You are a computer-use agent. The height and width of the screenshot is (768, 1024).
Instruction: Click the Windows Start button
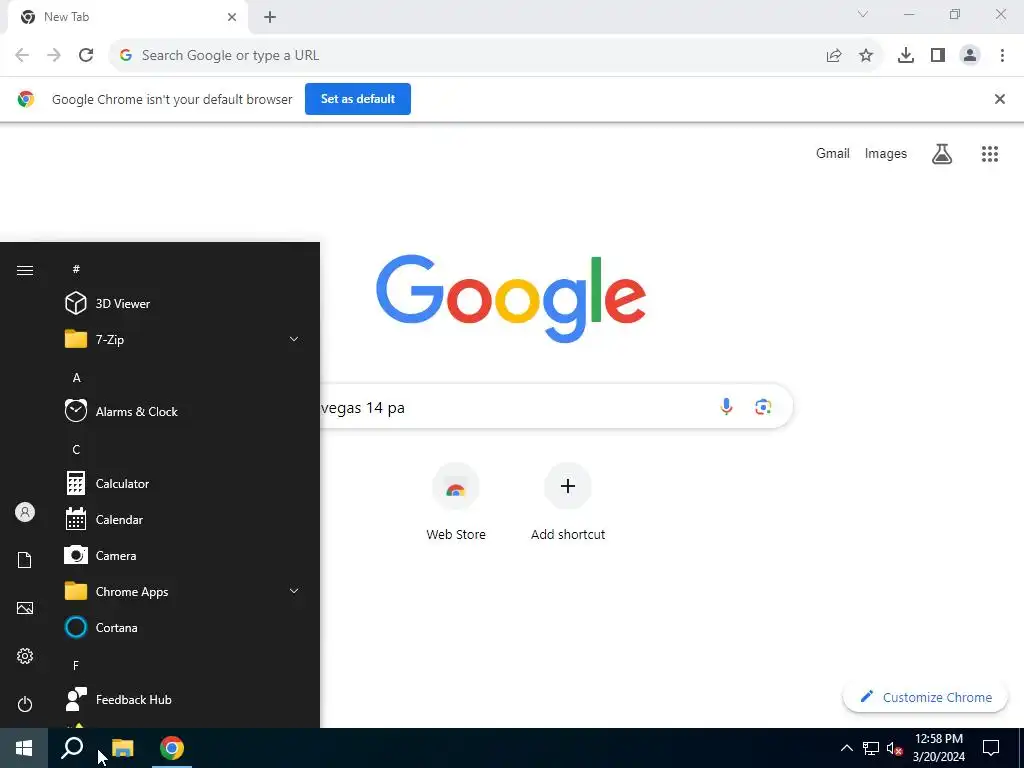point(24,748)
